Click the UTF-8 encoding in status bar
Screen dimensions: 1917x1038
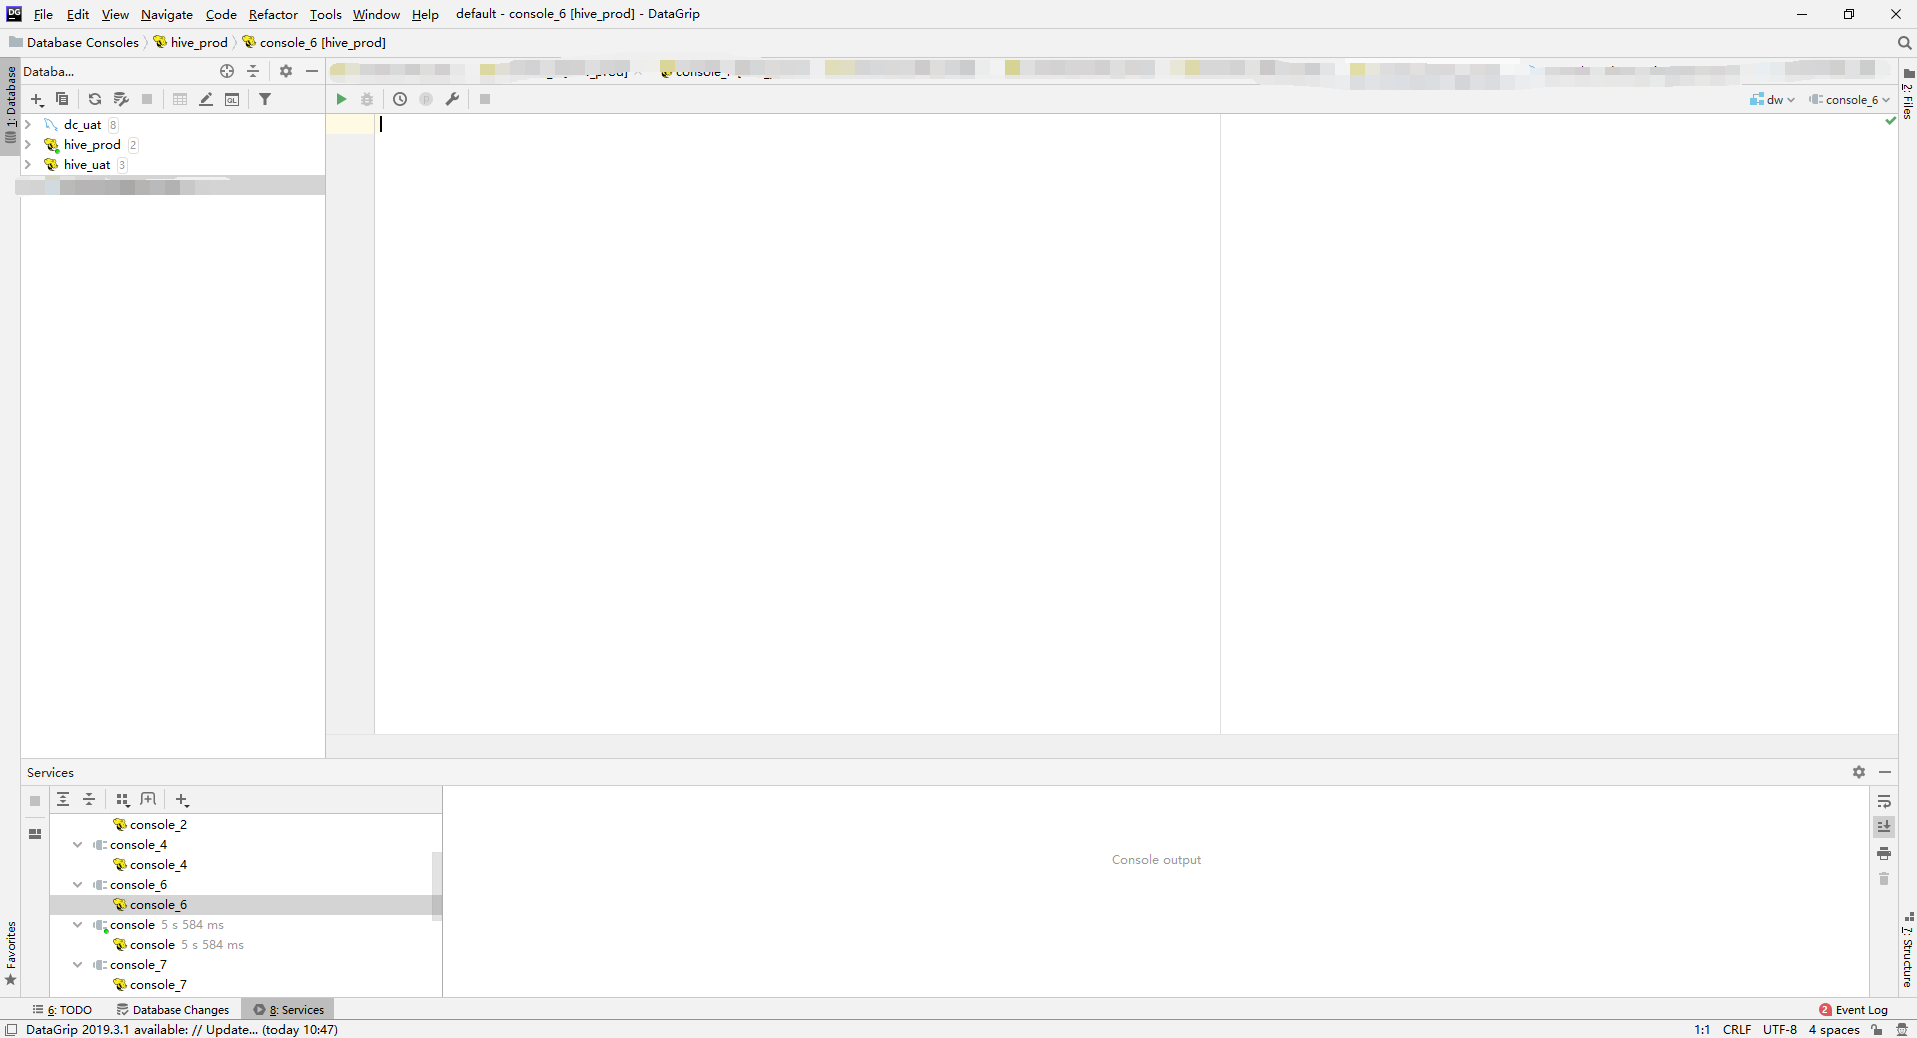coord(1780,1029)
